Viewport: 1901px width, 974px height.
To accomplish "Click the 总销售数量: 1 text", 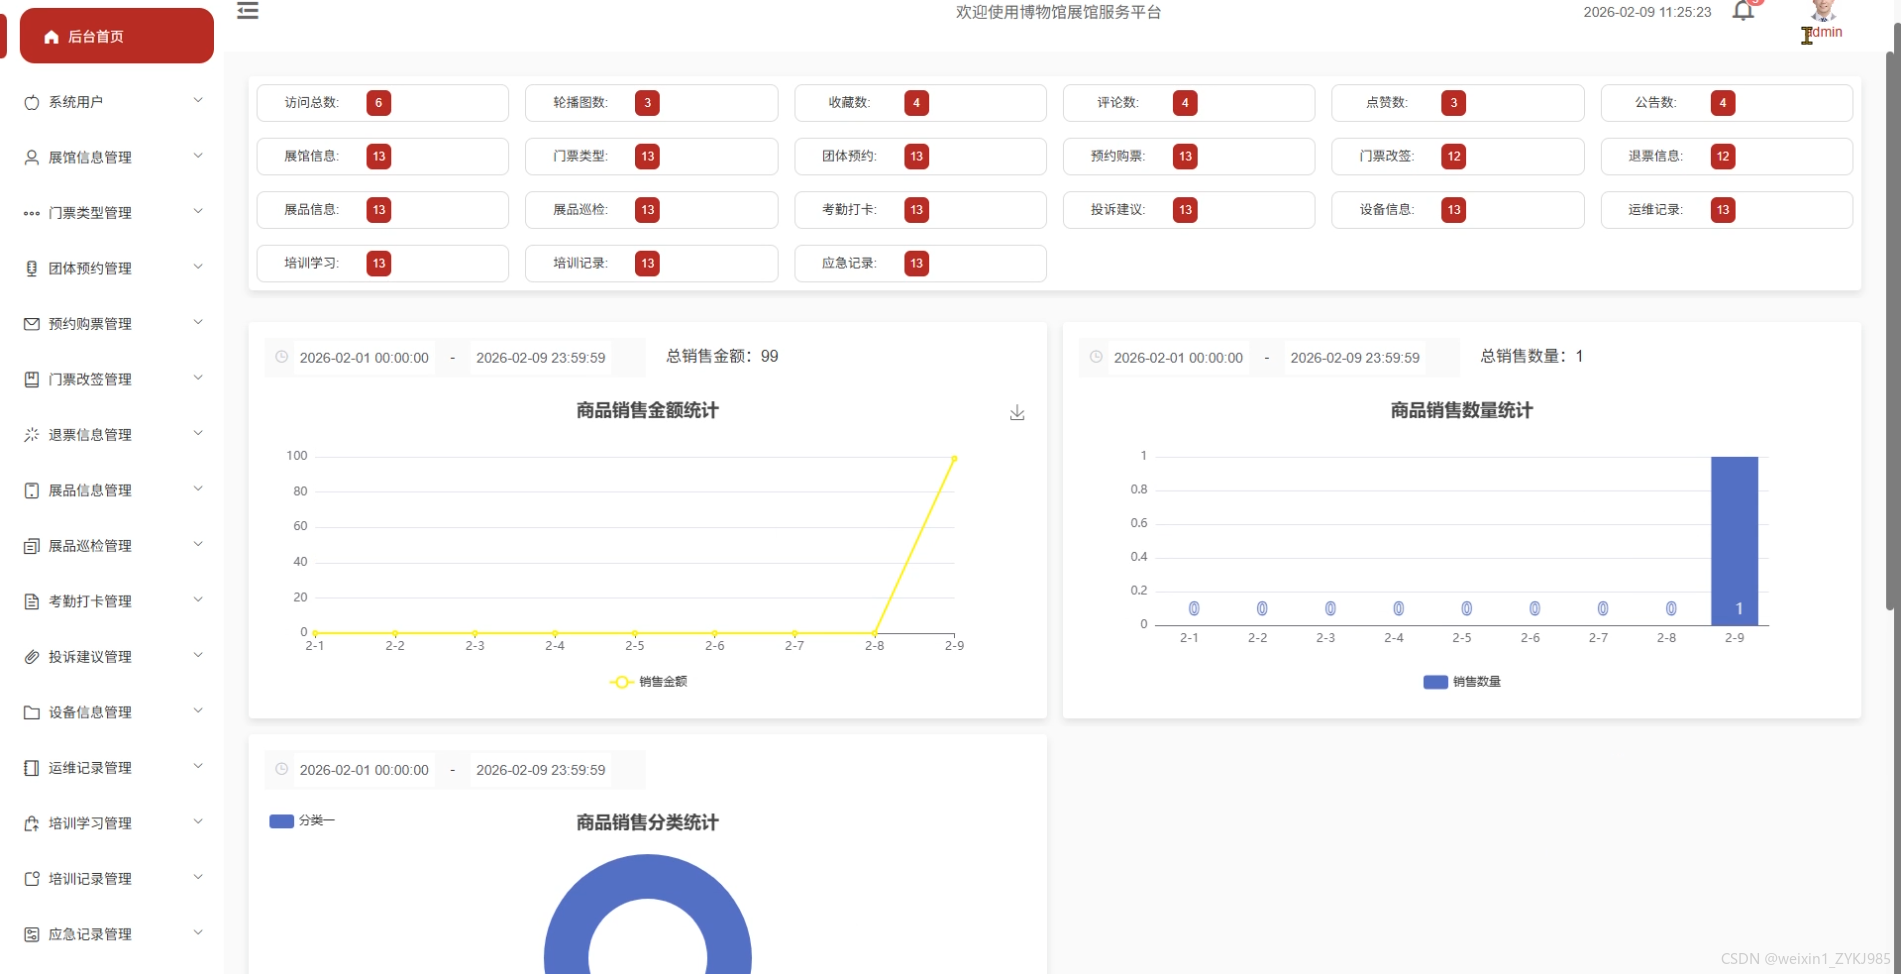I will (1532, 356).
